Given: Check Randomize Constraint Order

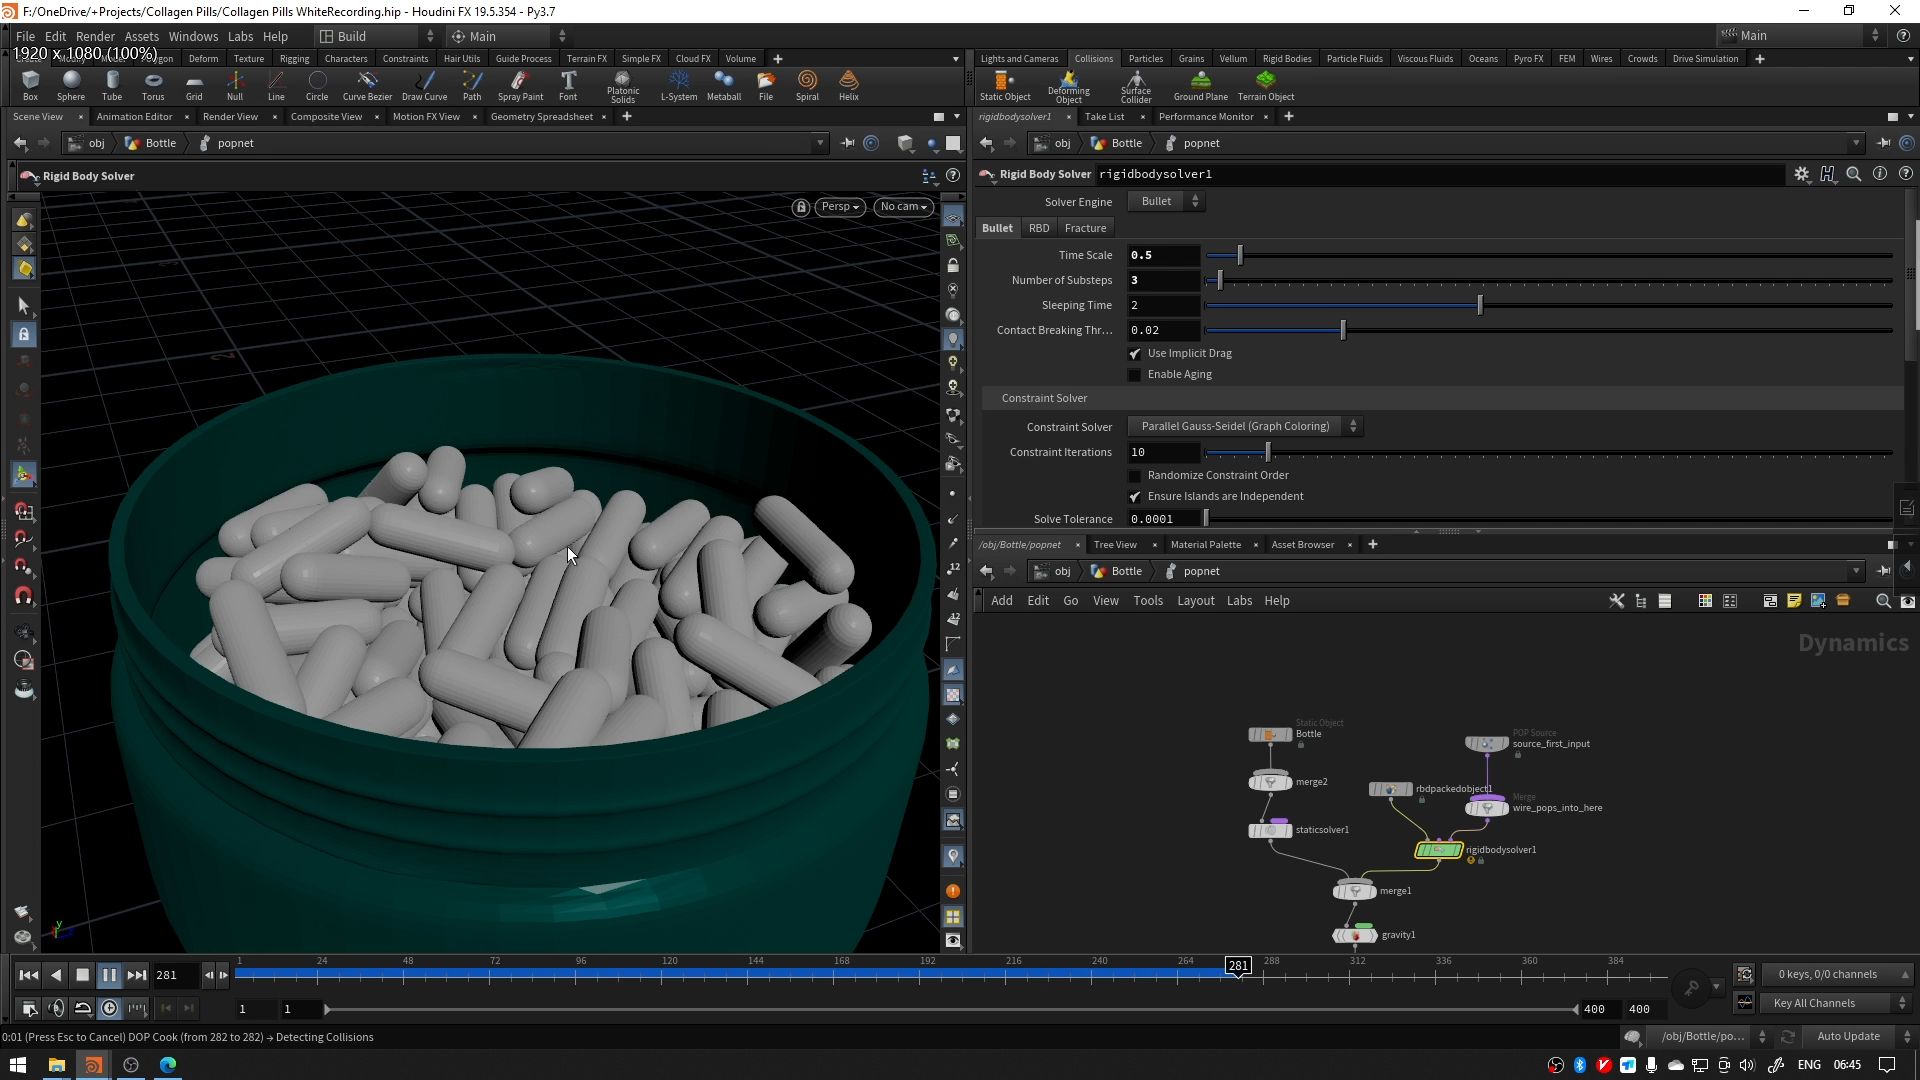Looking at the screenshot, I should click(x=1135, y=476).
